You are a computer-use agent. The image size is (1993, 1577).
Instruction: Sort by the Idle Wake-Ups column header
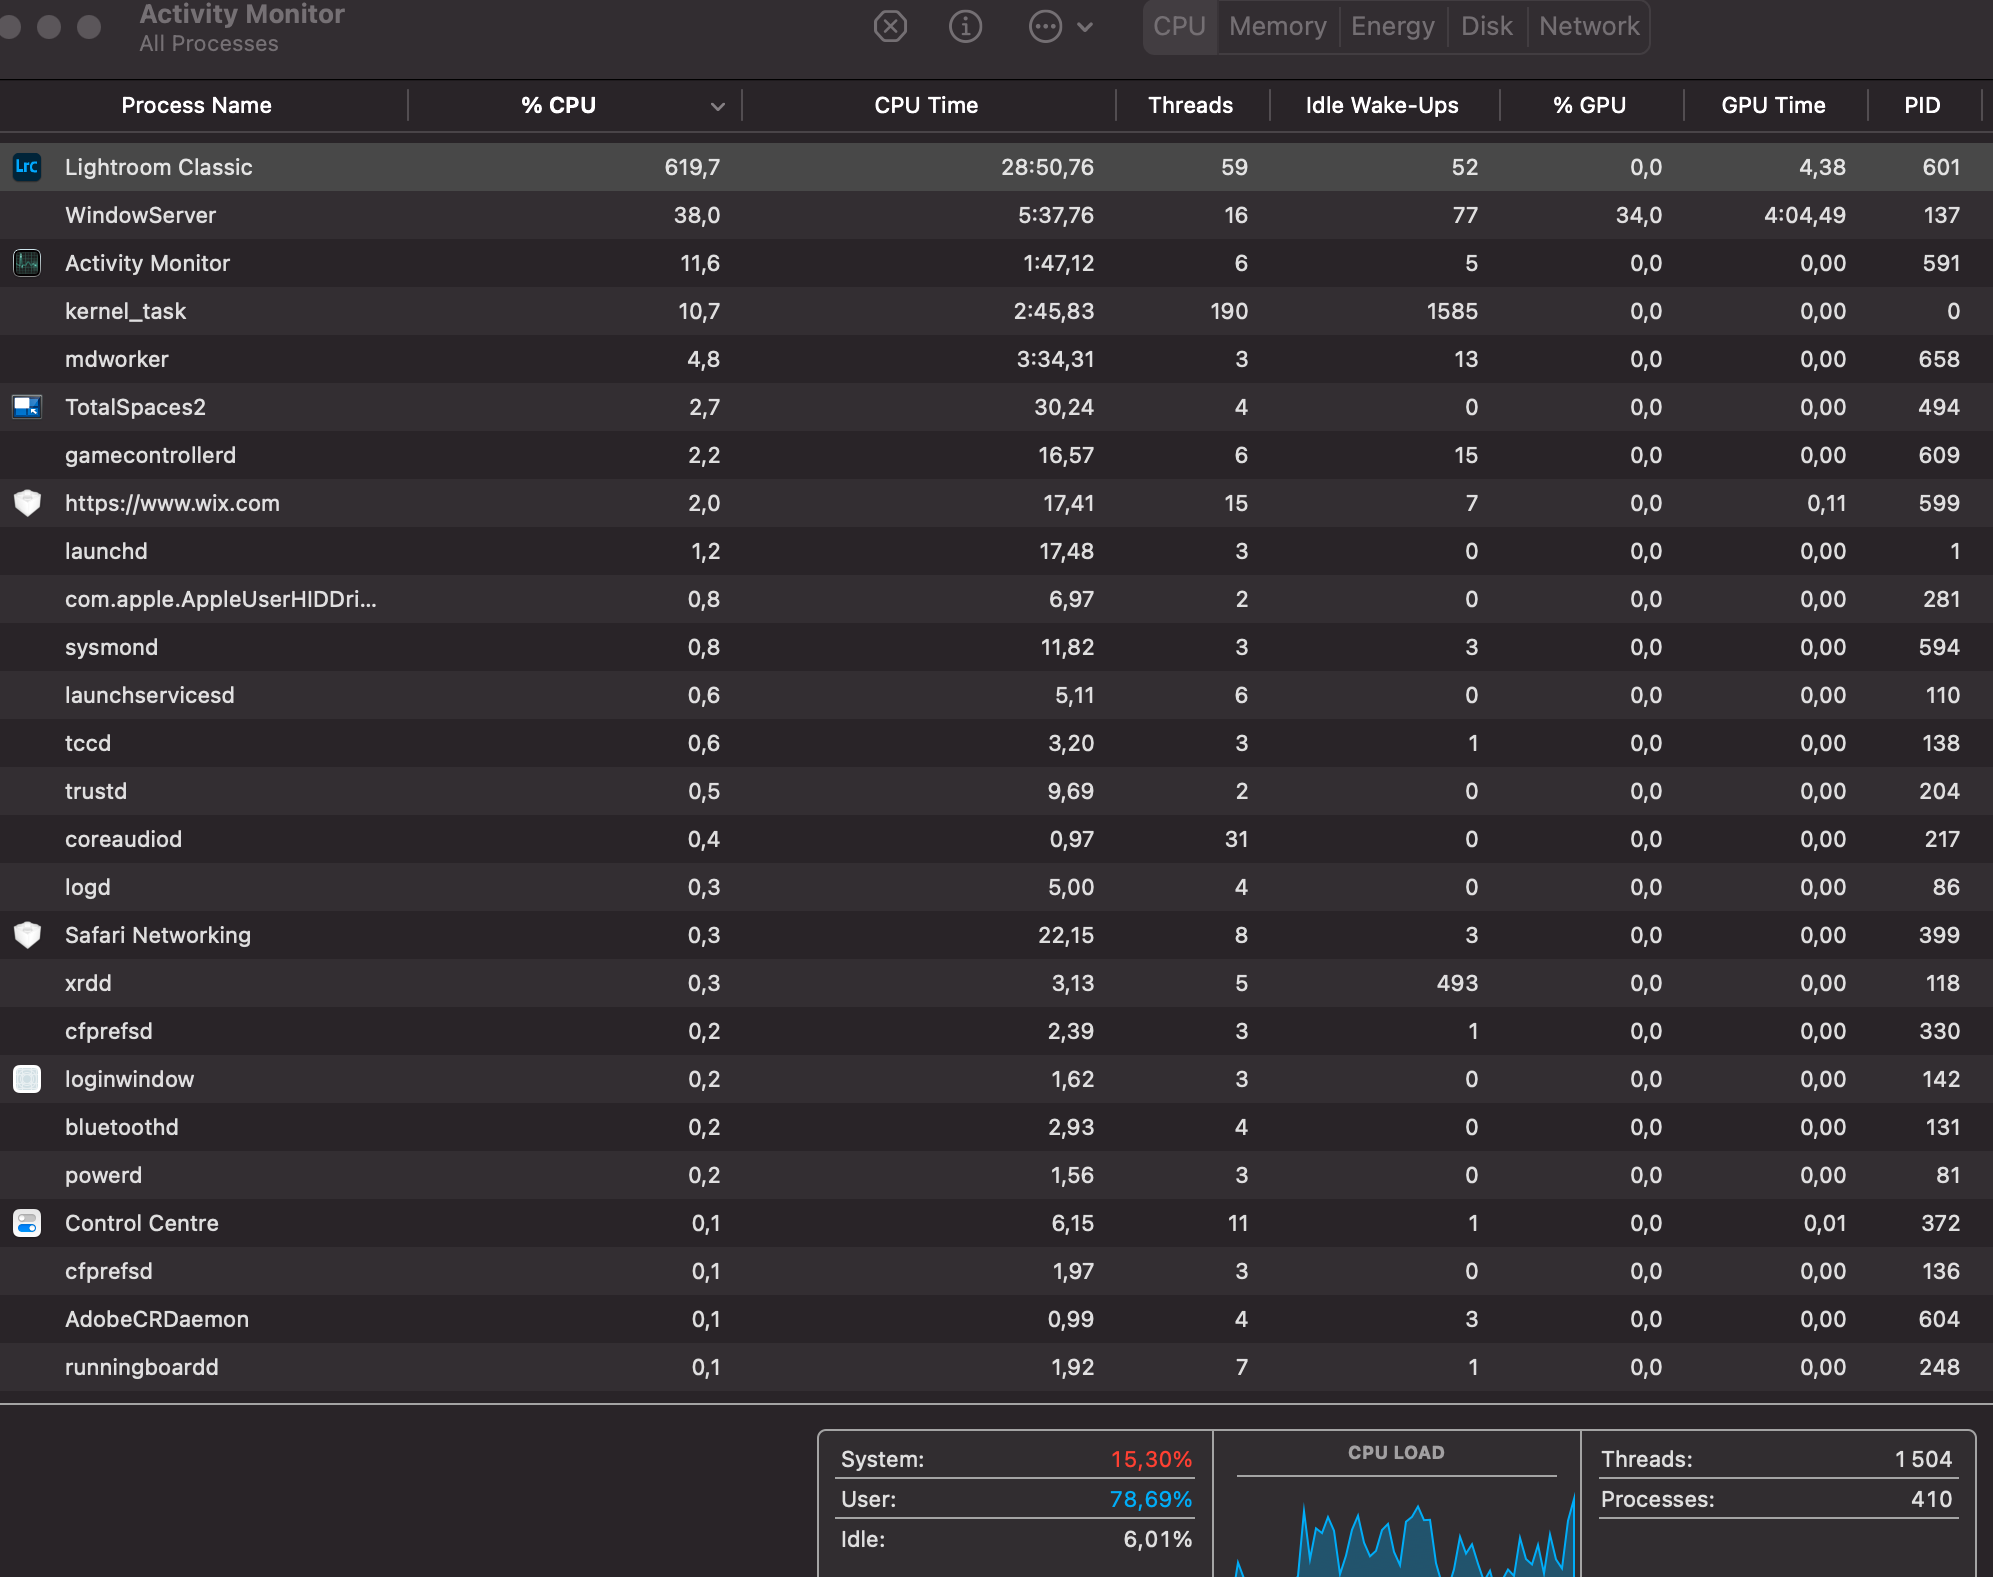(x=1382, y=105)
